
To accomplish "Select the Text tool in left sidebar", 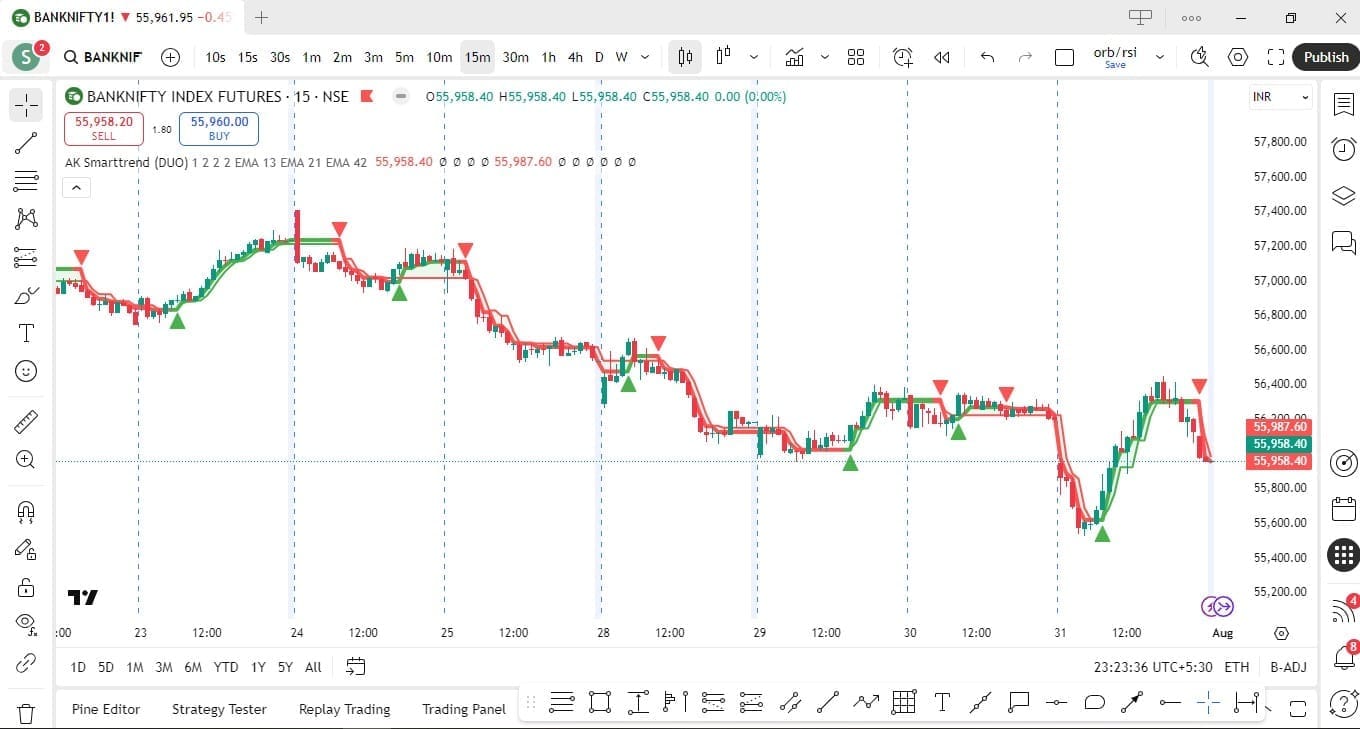I will point(26,333).
